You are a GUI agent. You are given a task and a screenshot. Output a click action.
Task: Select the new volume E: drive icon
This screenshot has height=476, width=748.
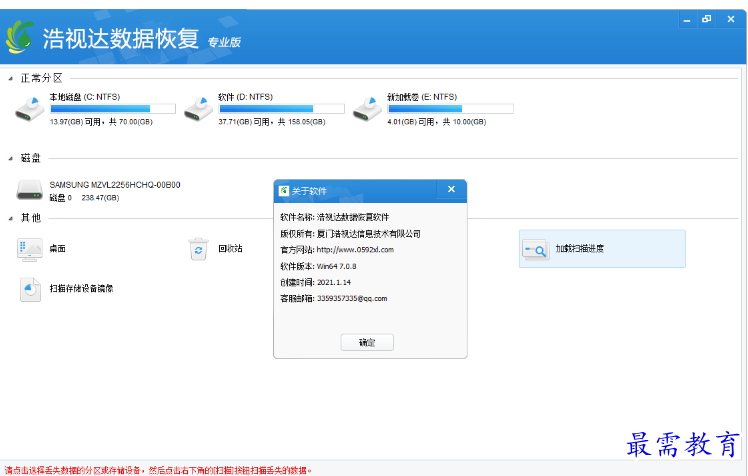point(367,109)
